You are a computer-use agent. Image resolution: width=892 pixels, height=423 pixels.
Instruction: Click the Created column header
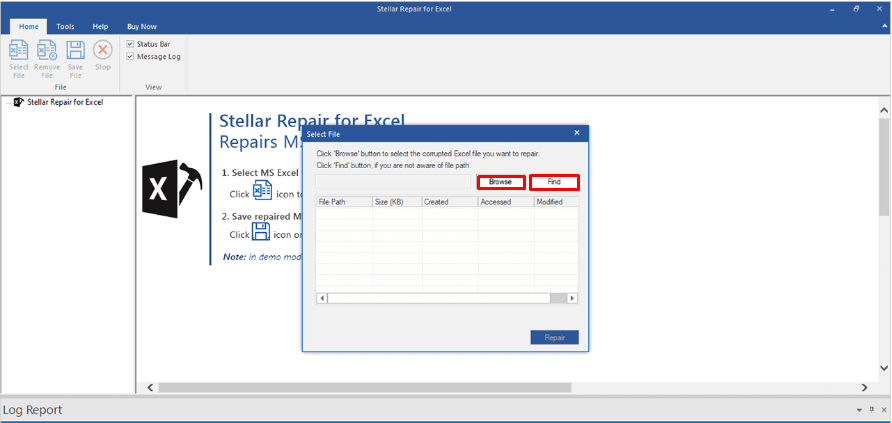tap(450, 202)
